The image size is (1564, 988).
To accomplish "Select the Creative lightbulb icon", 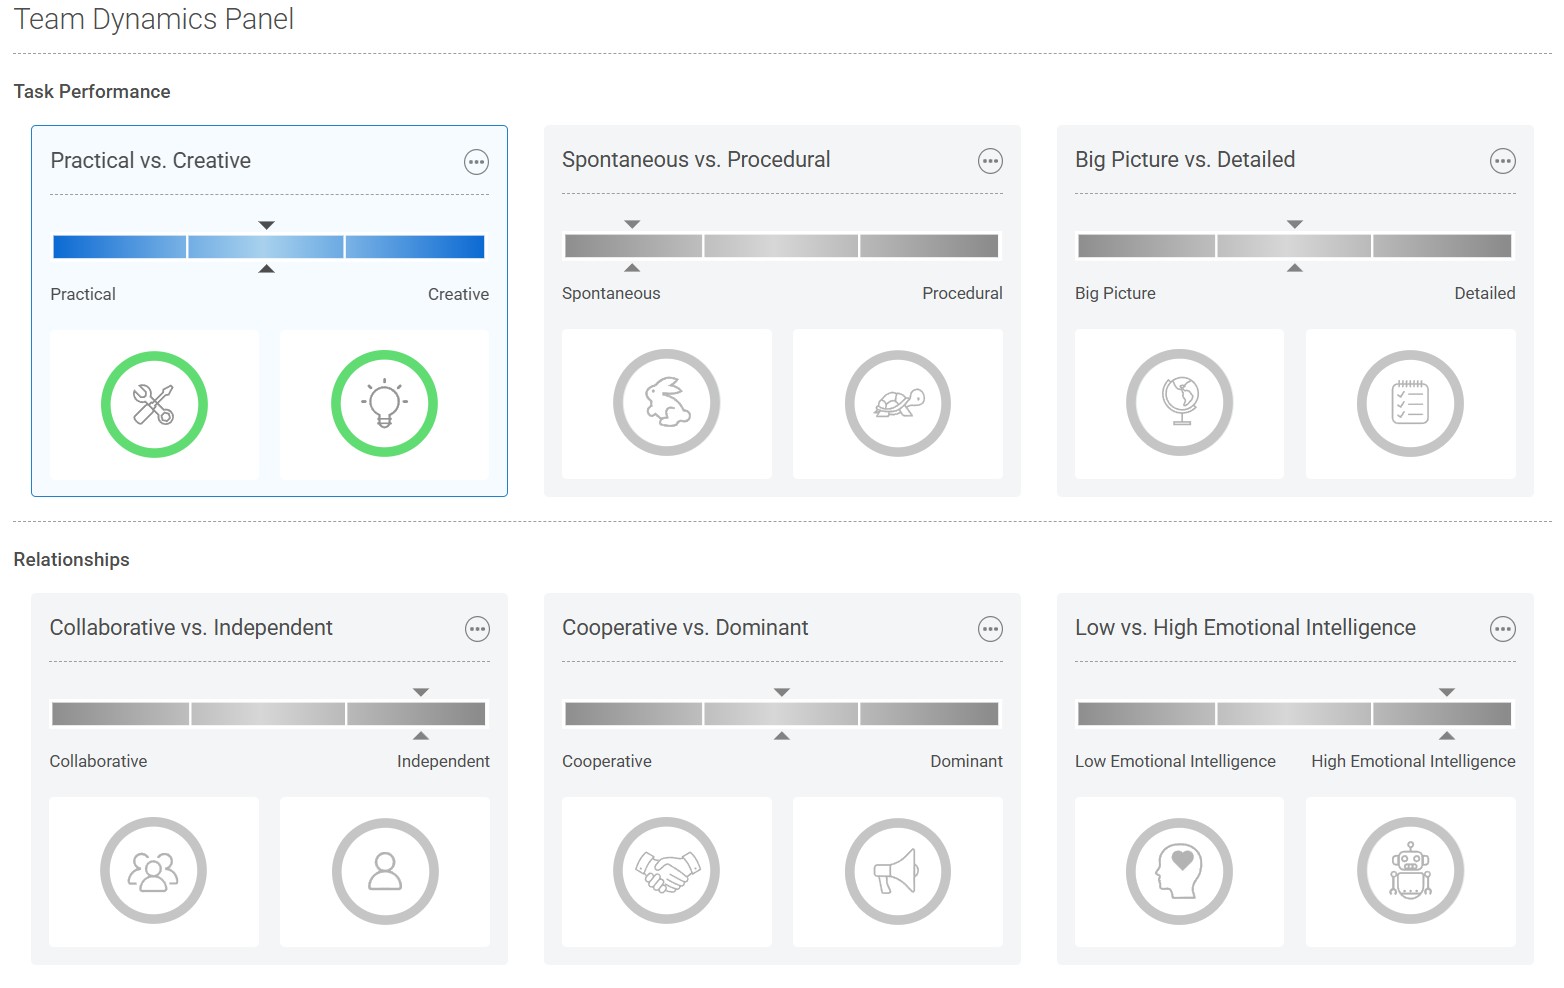I will tap(384, 404).
